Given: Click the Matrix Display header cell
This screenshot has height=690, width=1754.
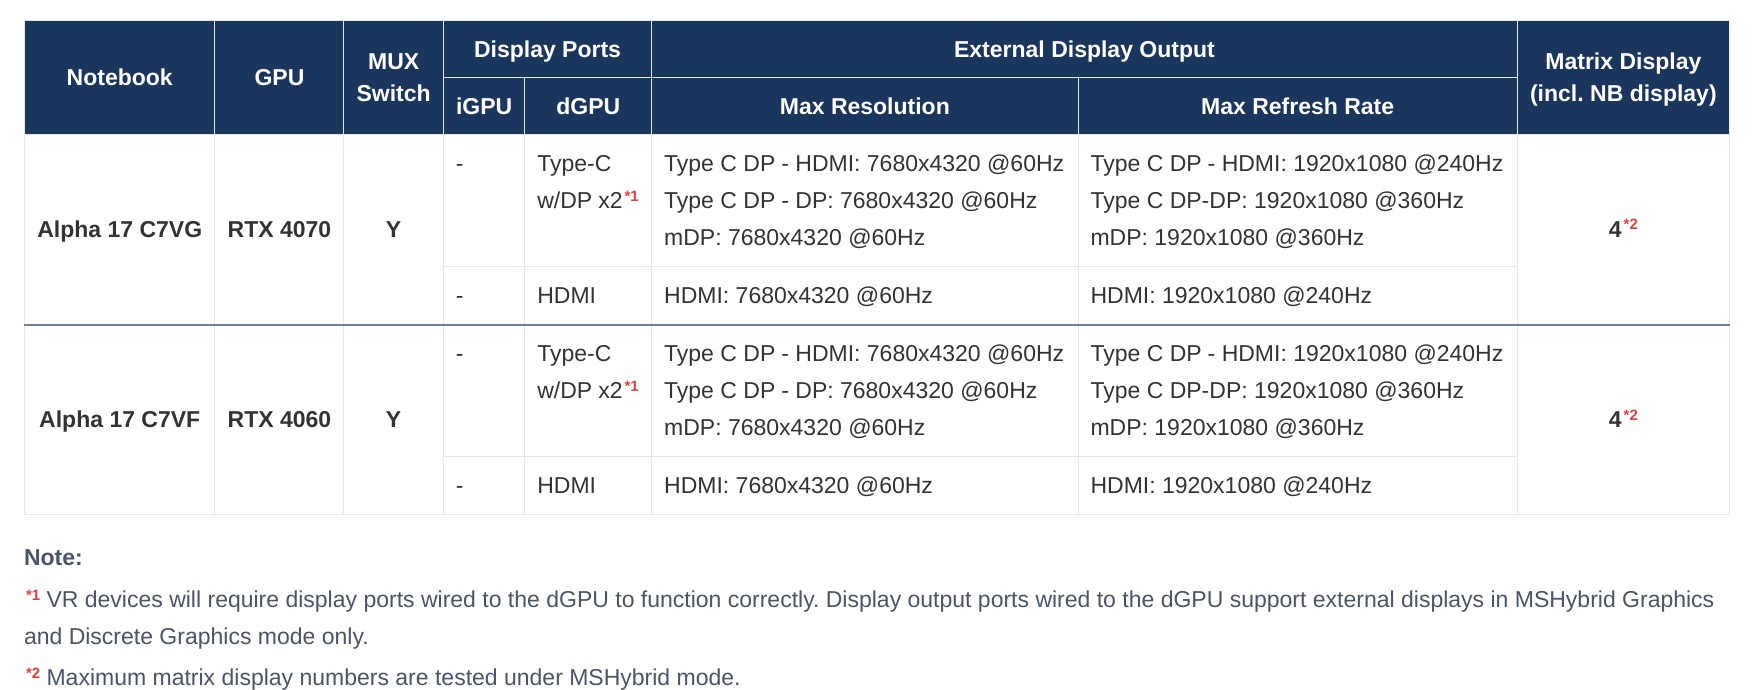Looking at the screenshot, I should coord(1623,77).
